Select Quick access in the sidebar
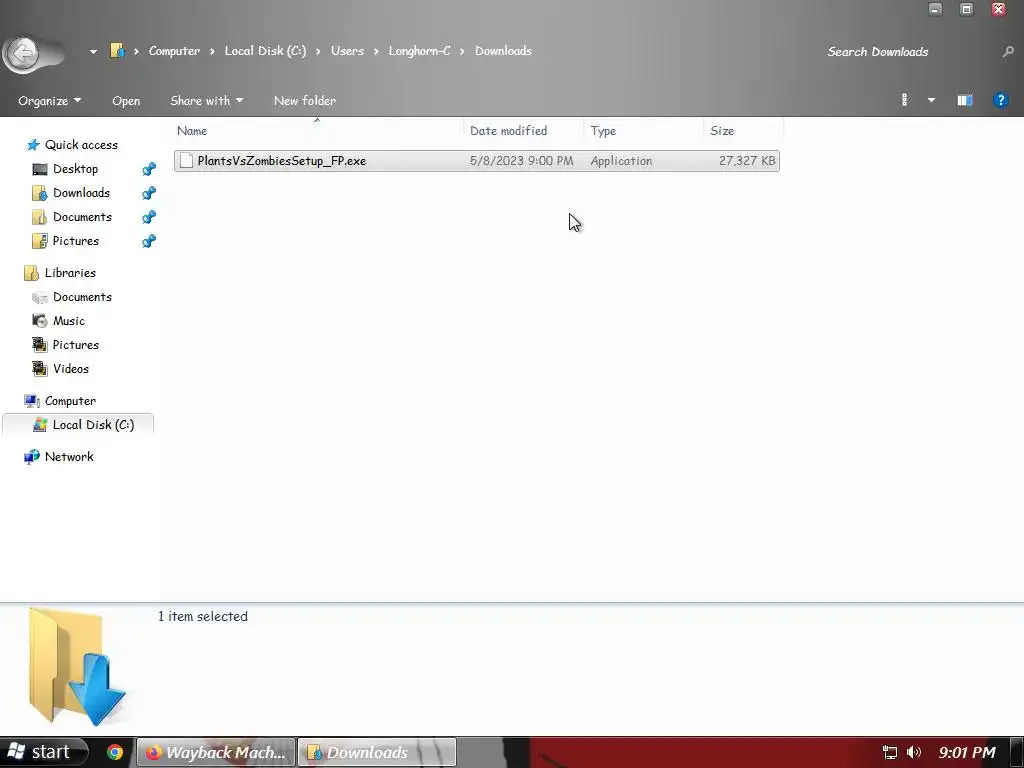Screen dimensions: 1024x768 click(81, 145)
